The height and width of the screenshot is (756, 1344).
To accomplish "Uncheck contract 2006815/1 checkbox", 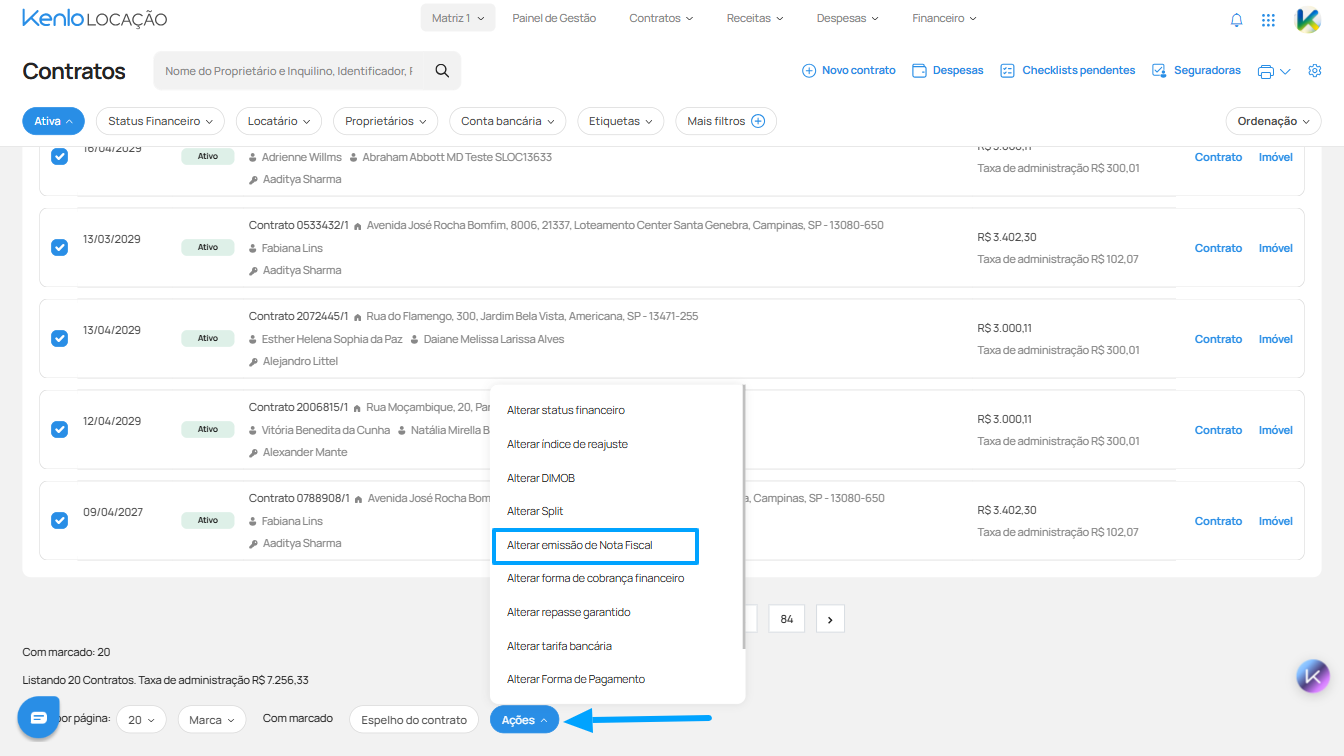I will click(59, 429).
